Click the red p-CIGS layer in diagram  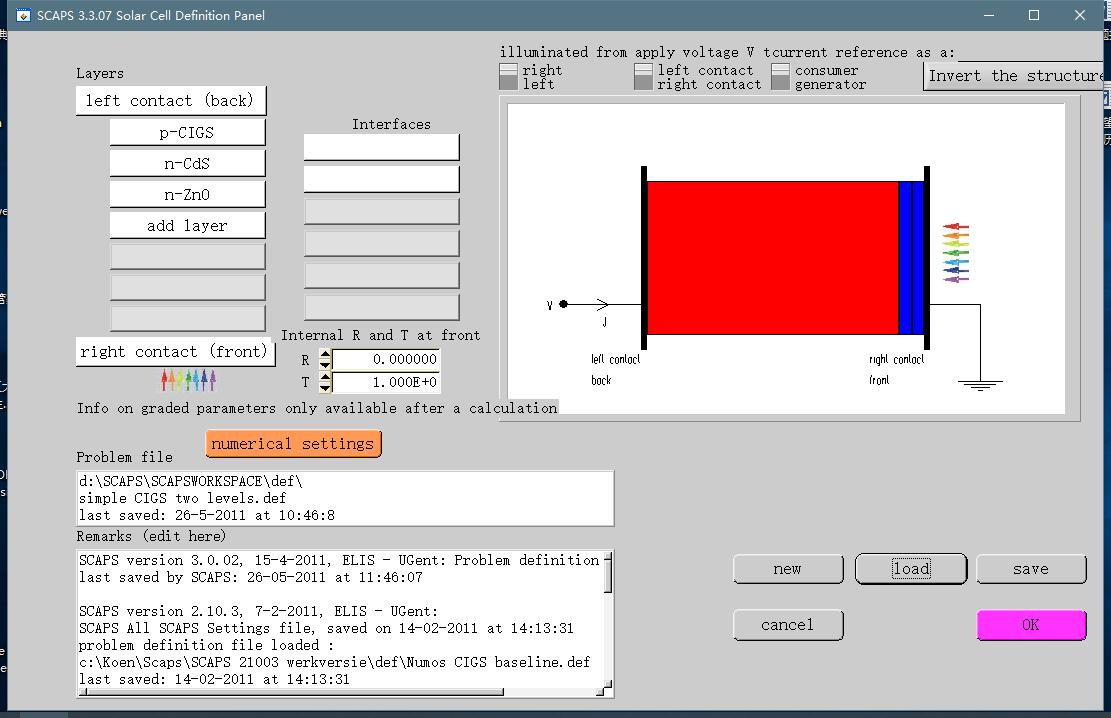click(x=771, y=258)
